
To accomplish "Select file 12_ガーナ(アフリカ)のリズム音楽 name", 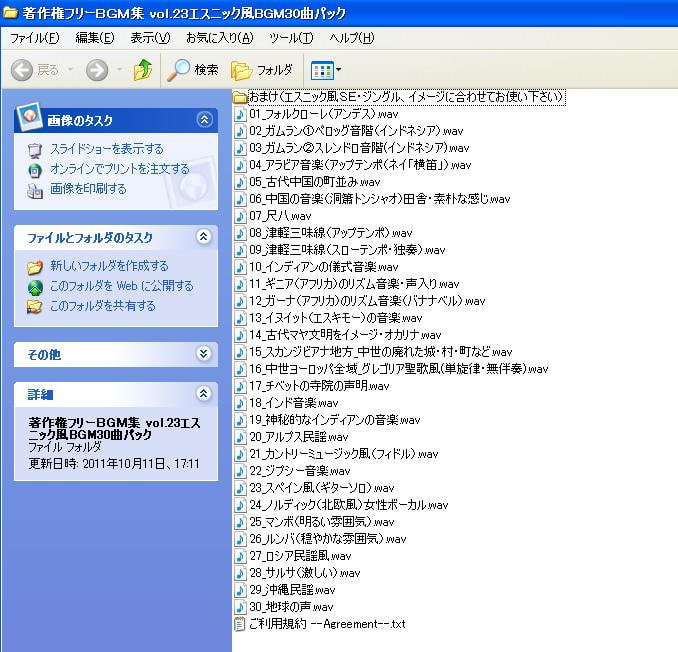I will (368, 301).
